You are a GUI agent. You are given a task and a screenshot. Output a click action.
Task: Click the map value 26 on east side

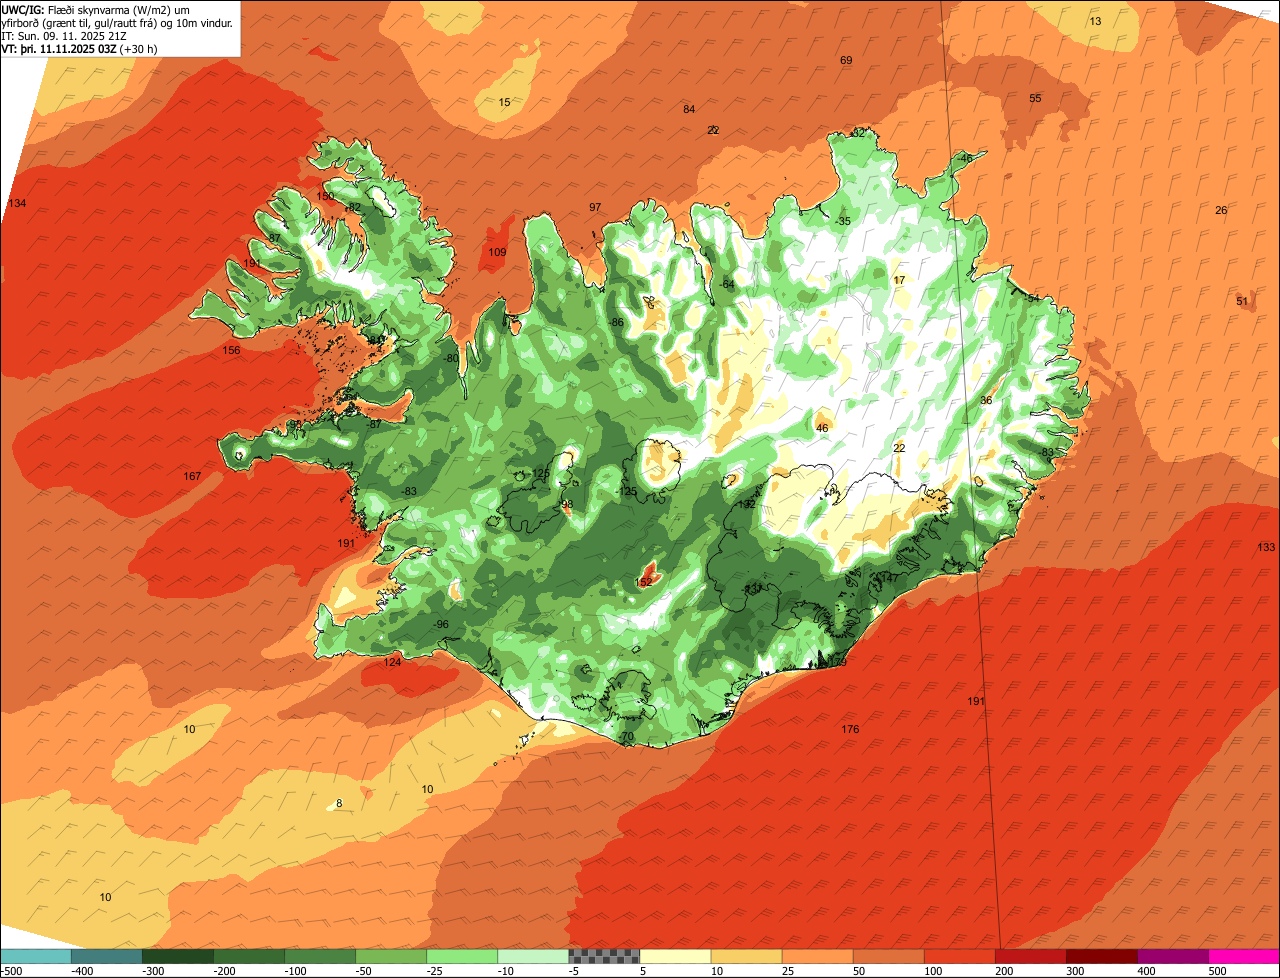[1221, 210]
